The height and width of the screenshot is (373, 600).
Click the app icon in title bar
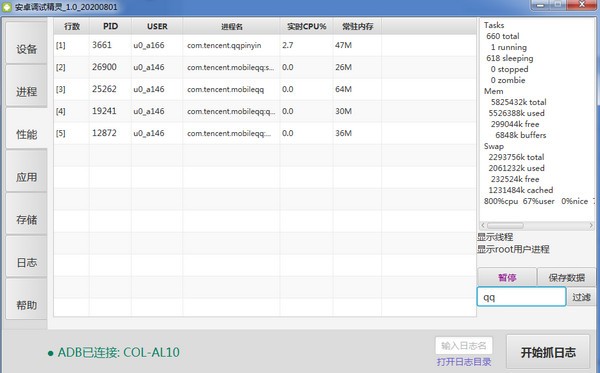(x=7, y=7)
